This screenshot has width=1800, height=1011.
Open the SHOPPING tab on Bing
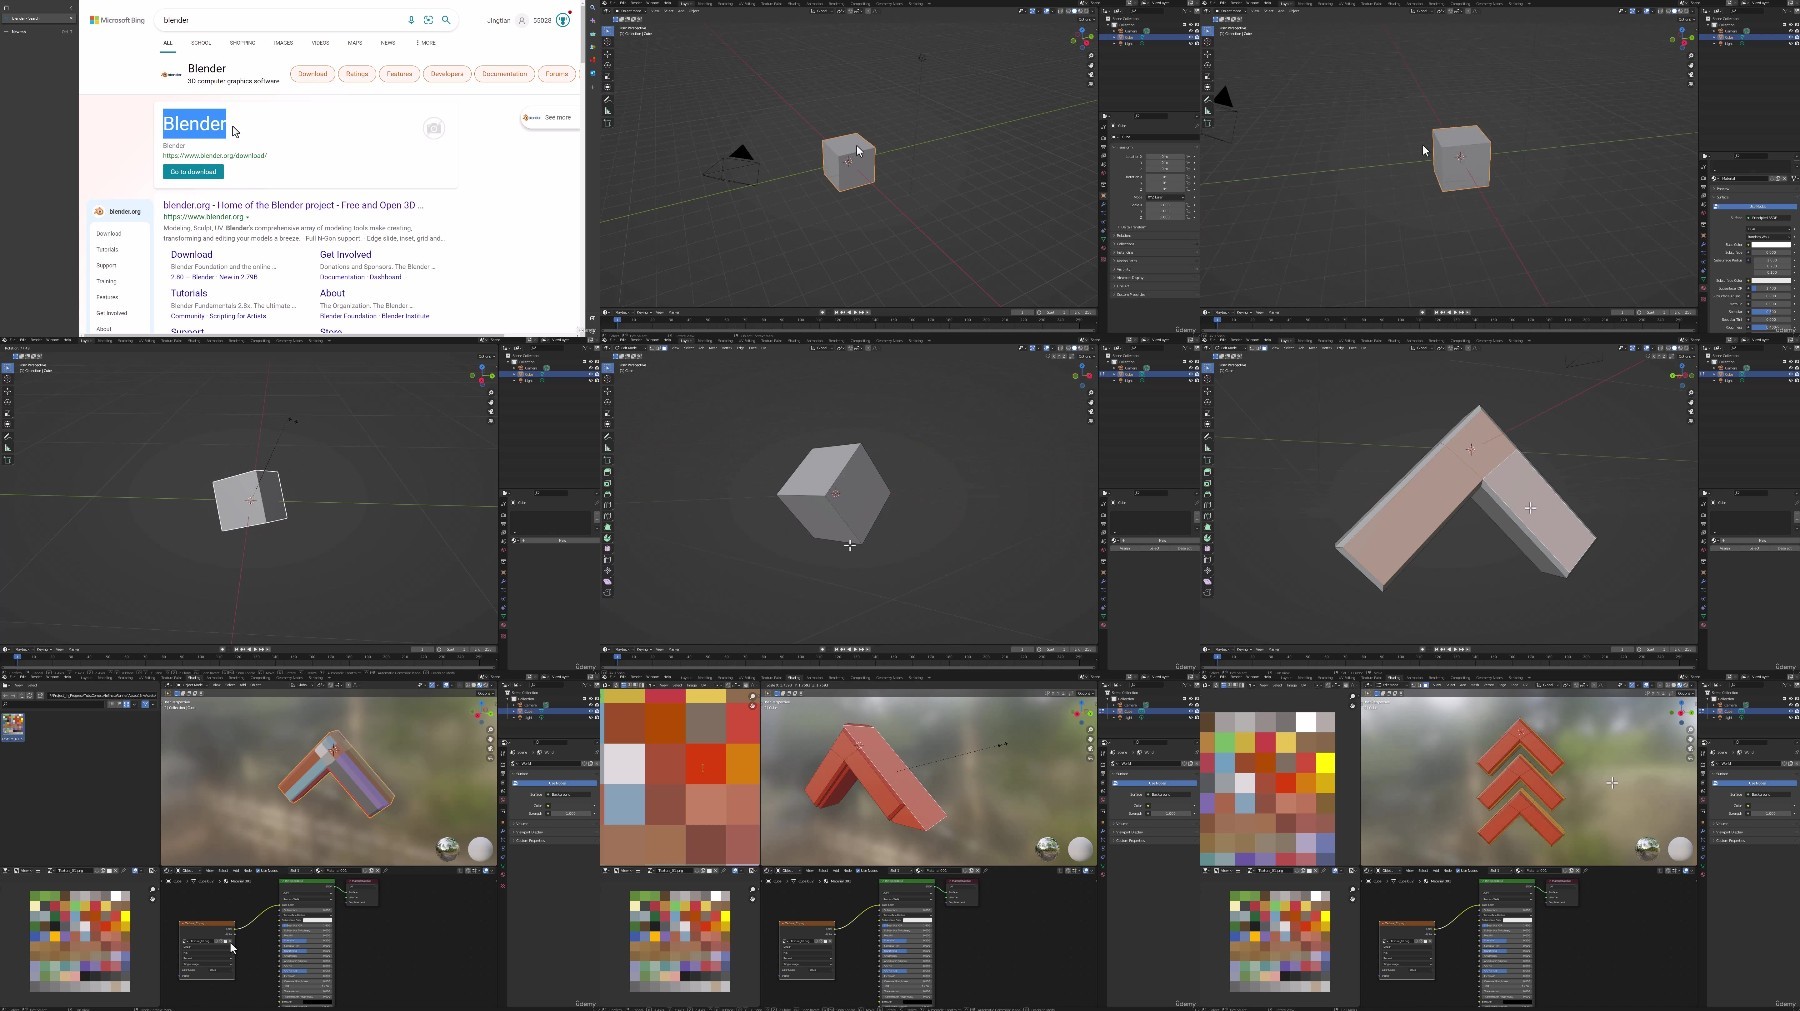(x=242, y=43)
